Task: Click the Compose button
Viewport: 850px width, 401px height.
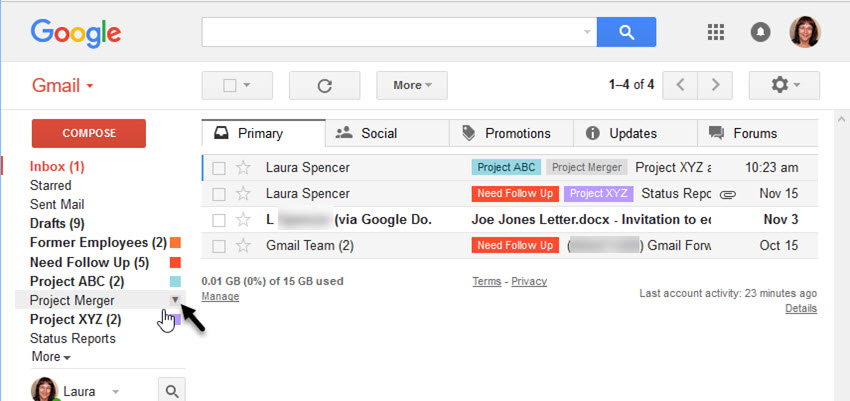Action: pos(89,133)
